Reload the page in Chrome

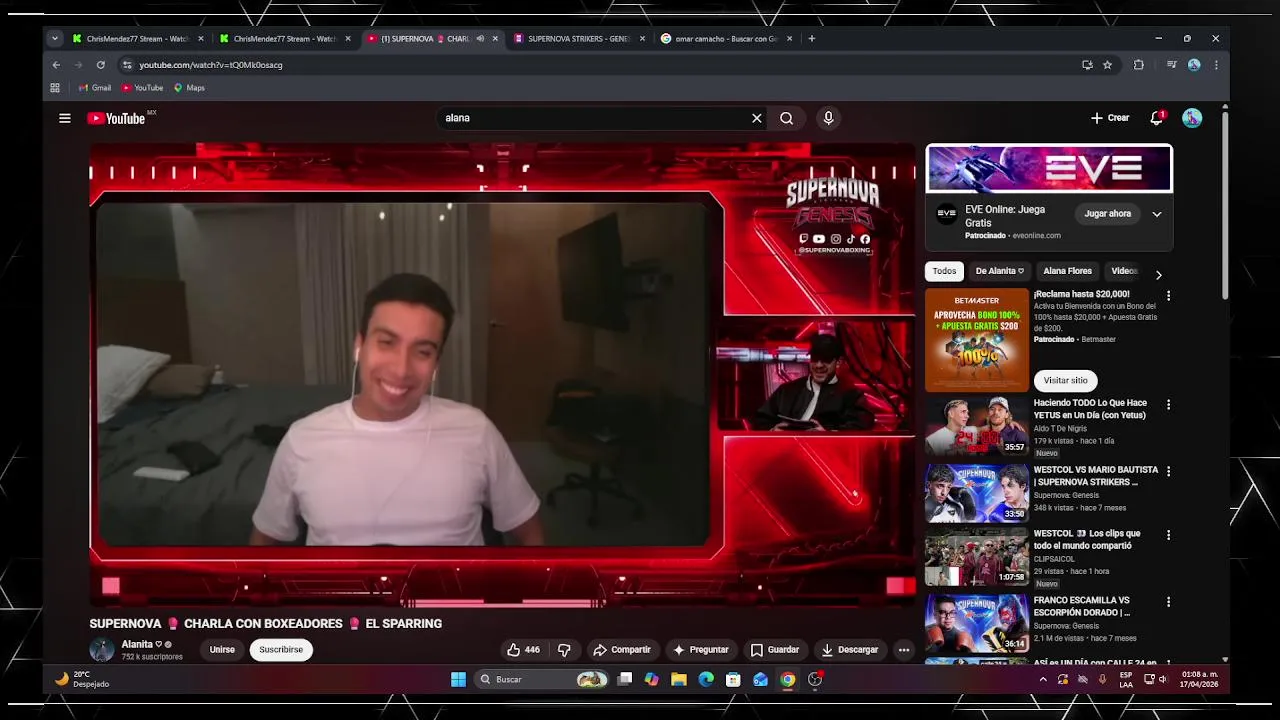(x=101, y=65)
